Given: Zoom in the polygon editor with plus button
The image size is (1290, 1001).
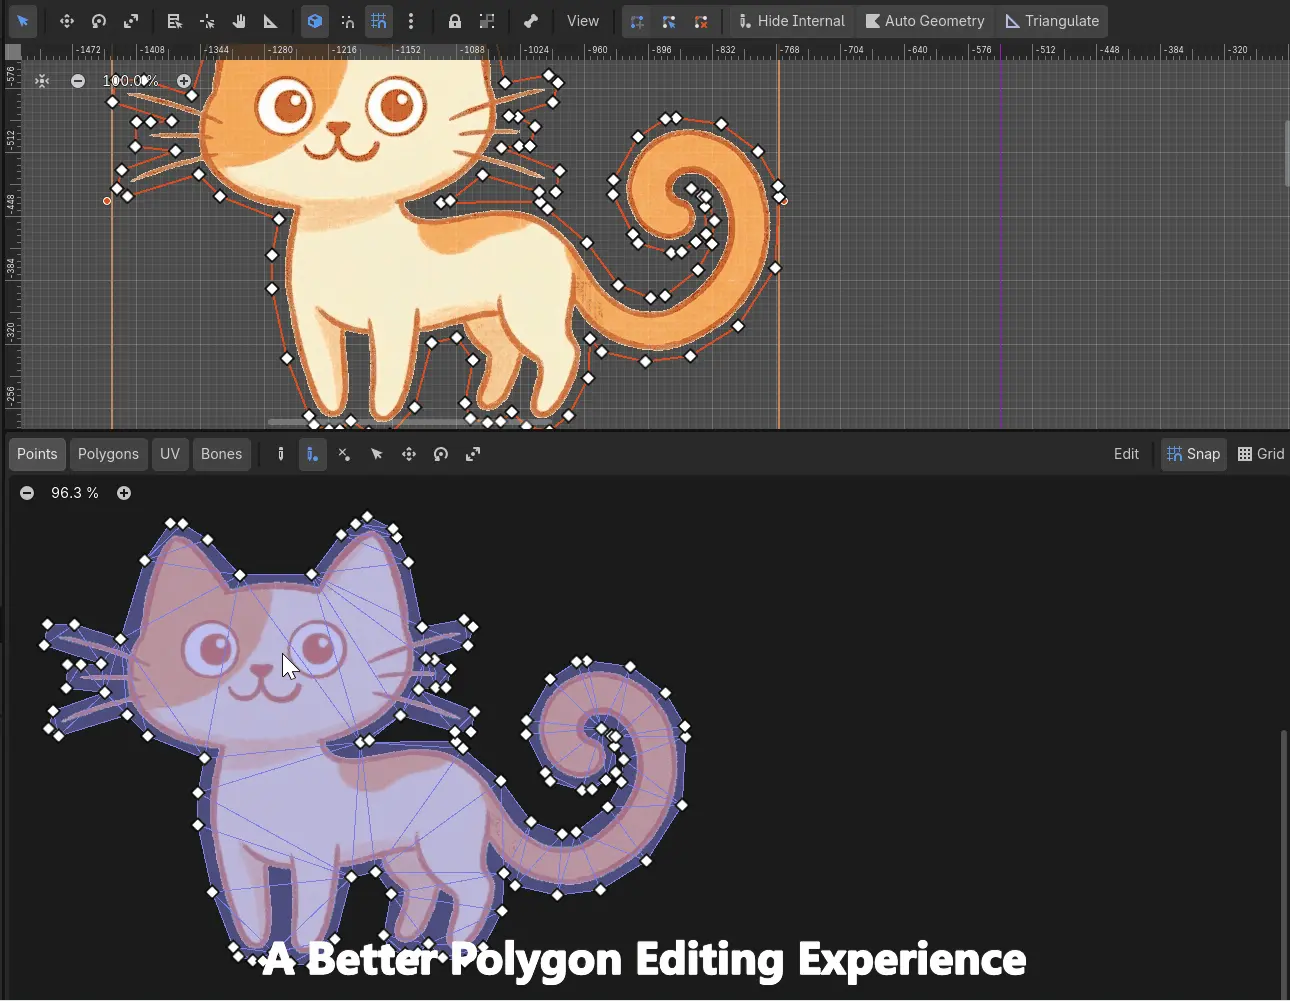Looking at the screenshot, I should click(x=124, y=493).
